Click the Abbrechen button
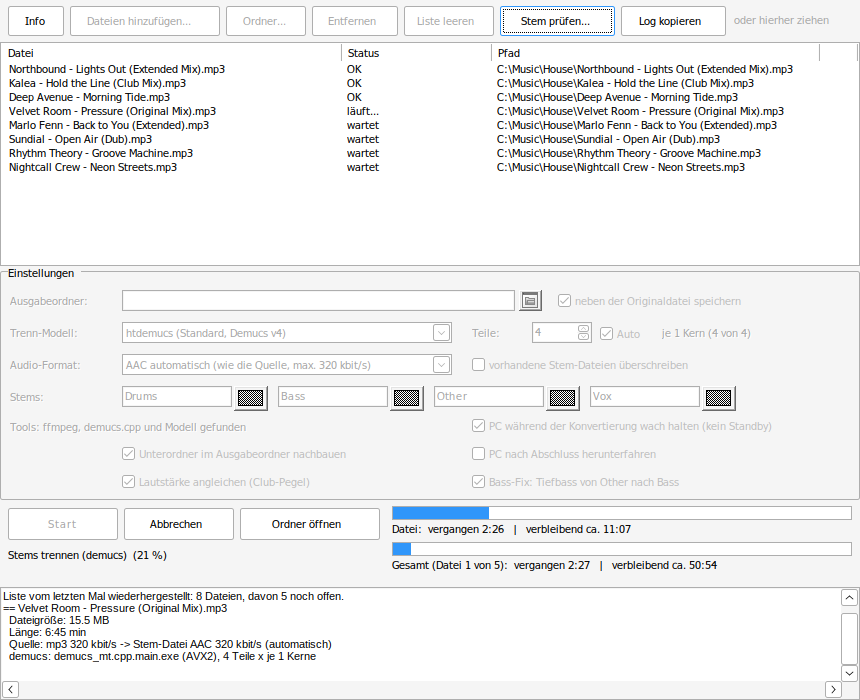 coord(179,524)
